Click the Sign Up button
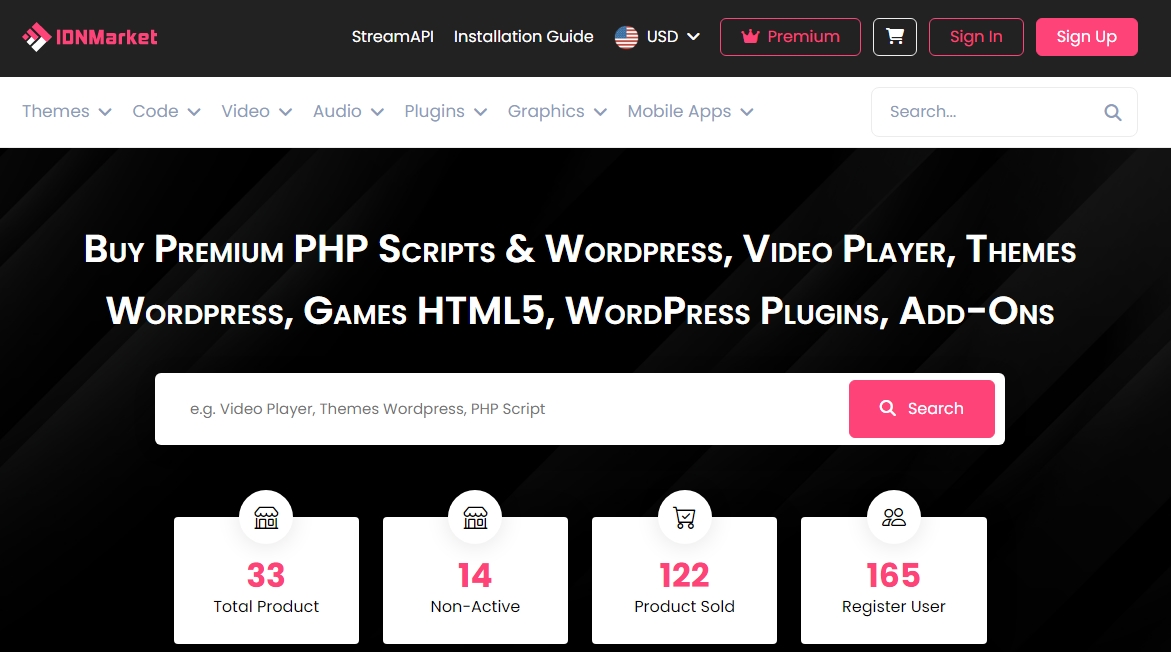 (x=1087, y=36)
